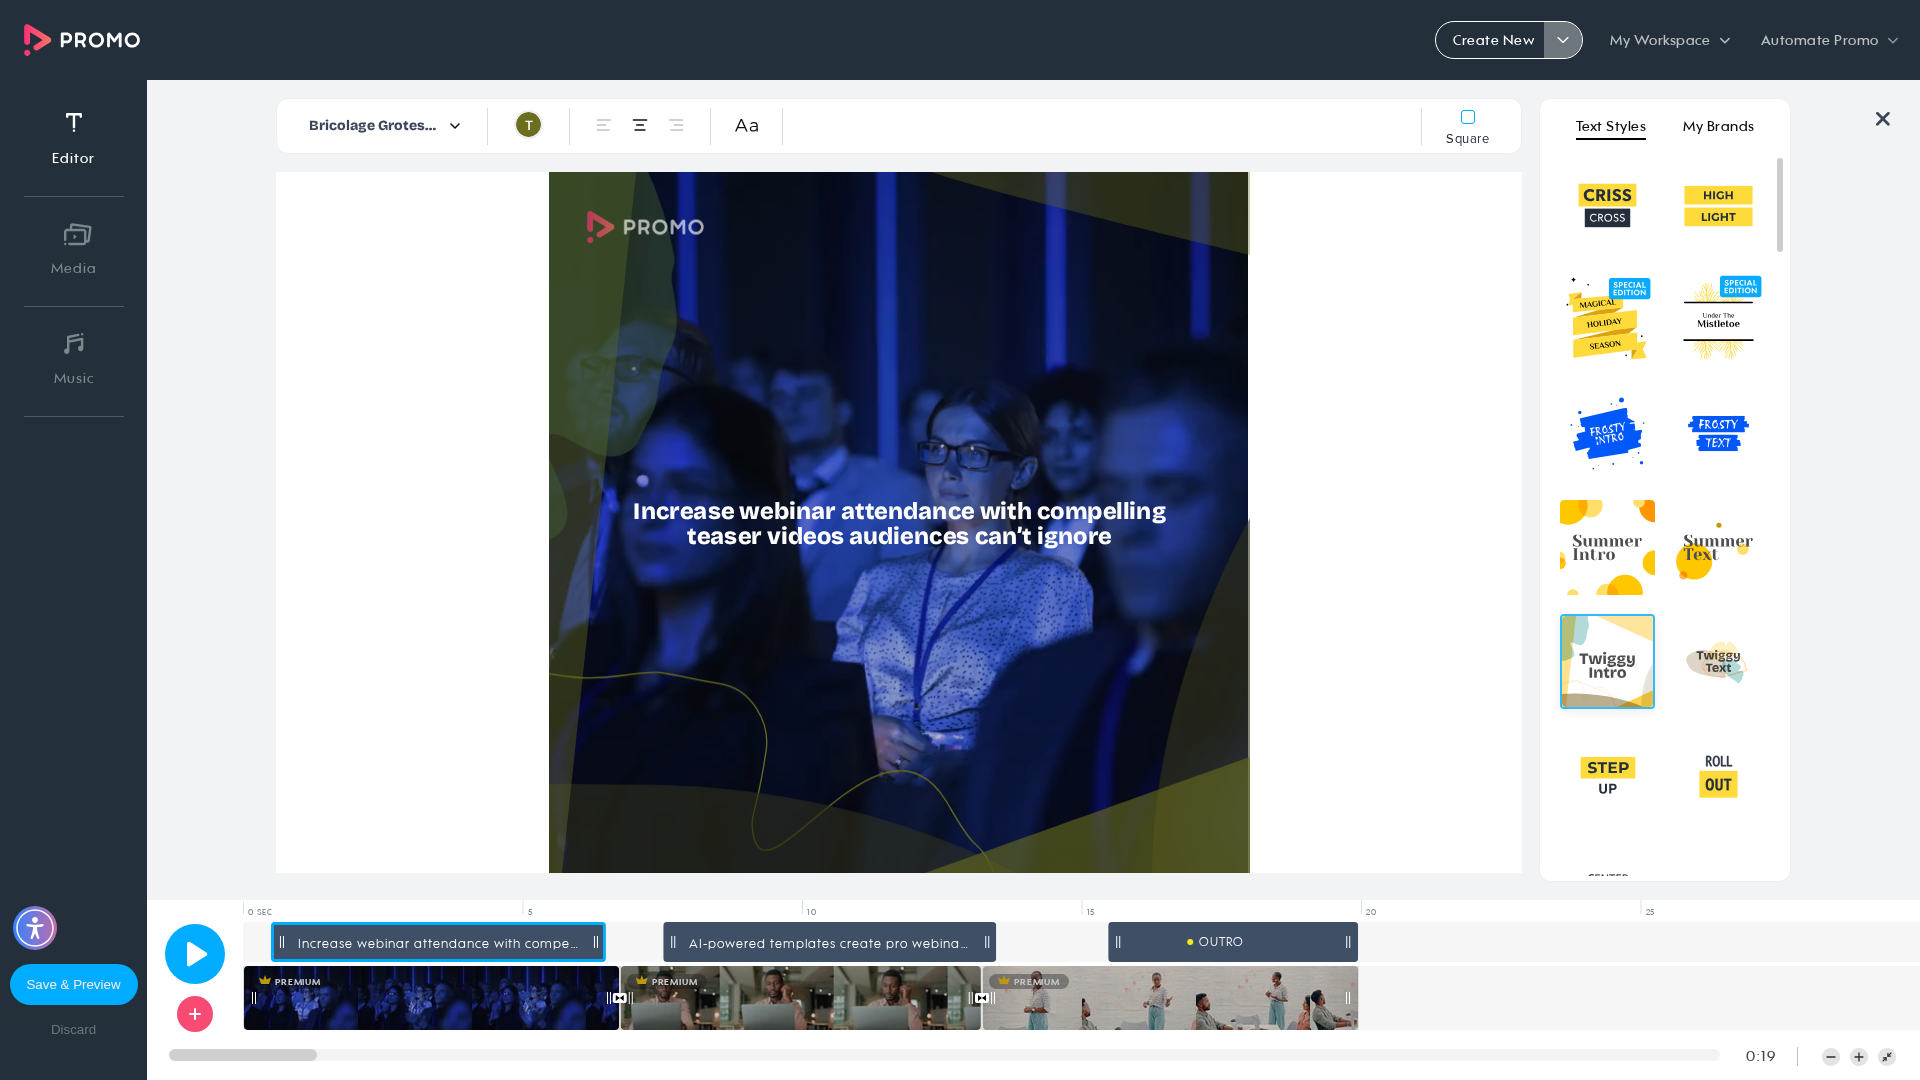Play the video timeline

pos(195,954)
